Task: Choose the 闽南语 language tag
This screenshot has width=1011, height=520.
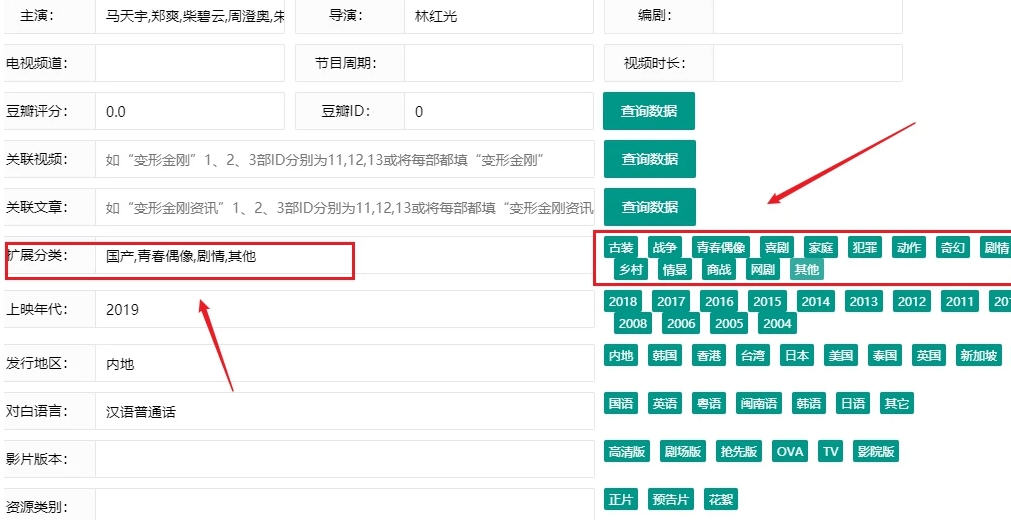Action: click(x=760, y=404)
